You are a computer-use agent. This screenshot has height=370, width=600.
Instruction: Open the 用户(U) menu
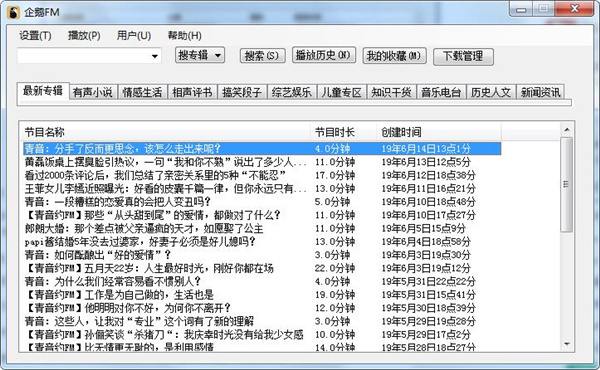click(134, 36)
